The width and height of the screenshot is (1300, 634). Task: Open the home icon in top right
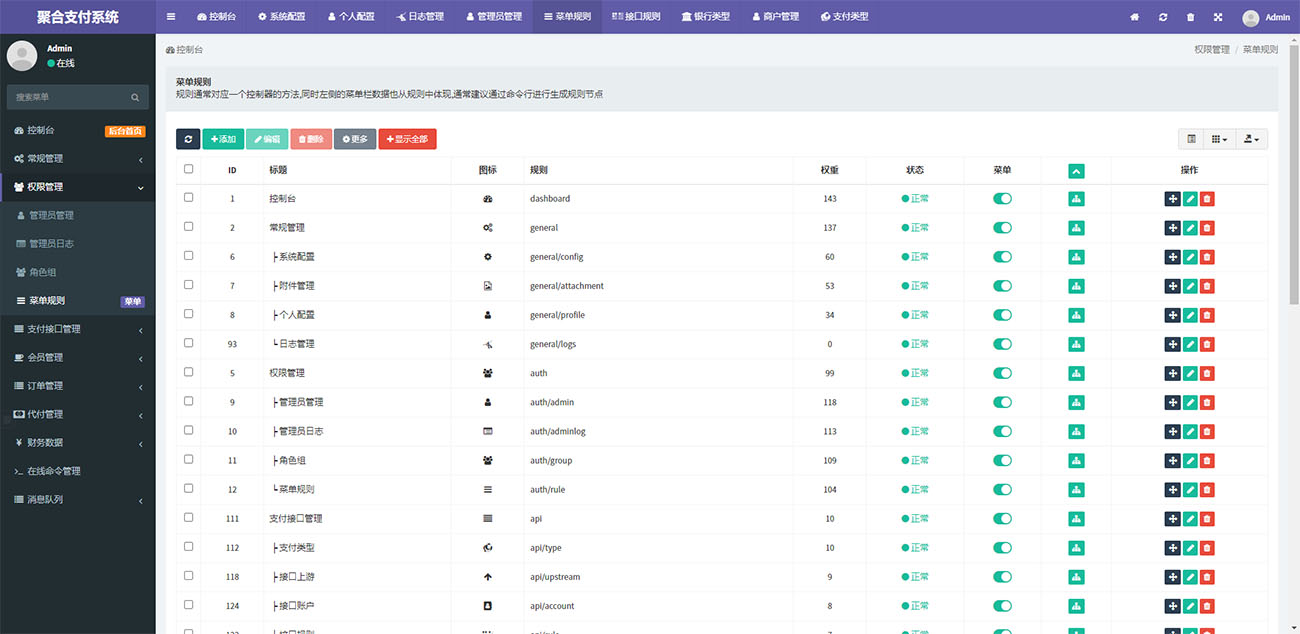1134,17
